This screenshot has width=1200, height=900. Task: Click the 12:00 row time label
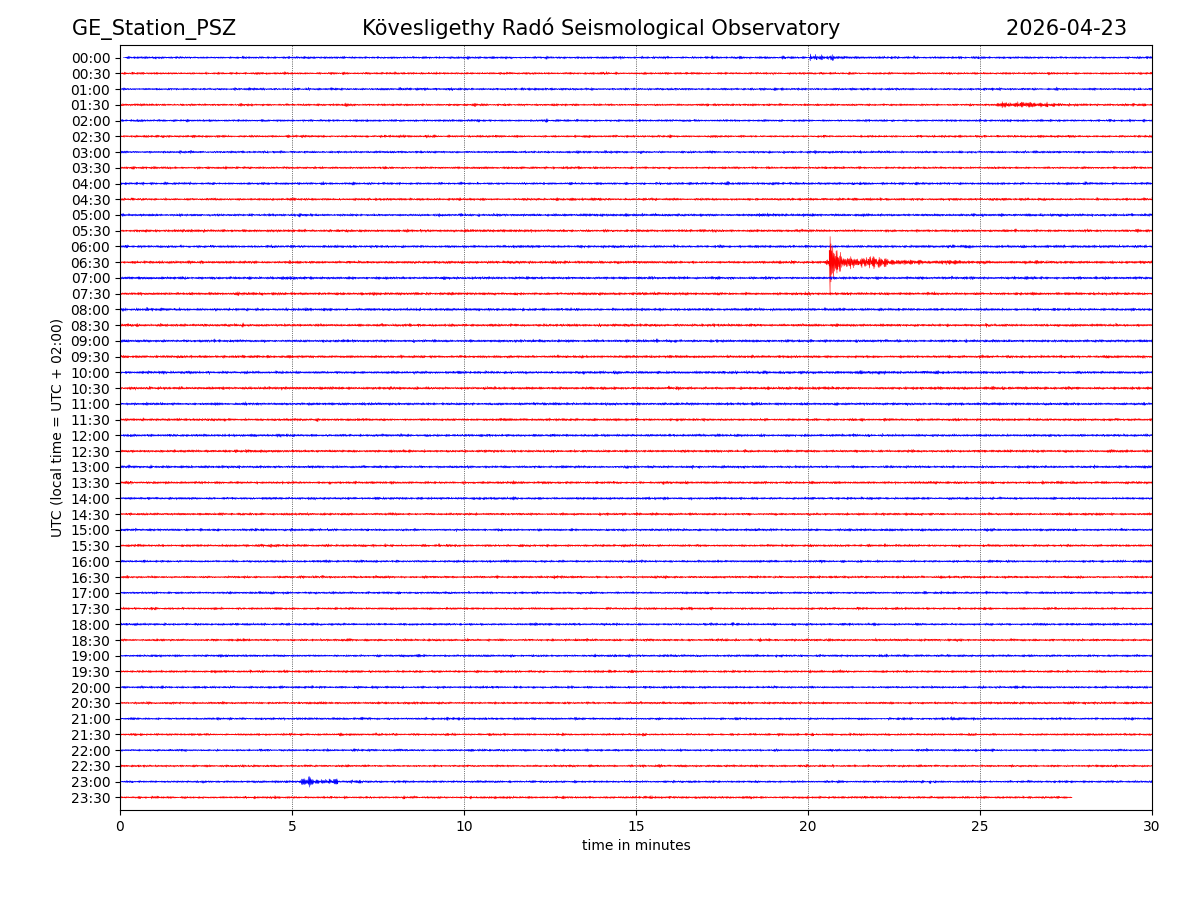point(91,436)
